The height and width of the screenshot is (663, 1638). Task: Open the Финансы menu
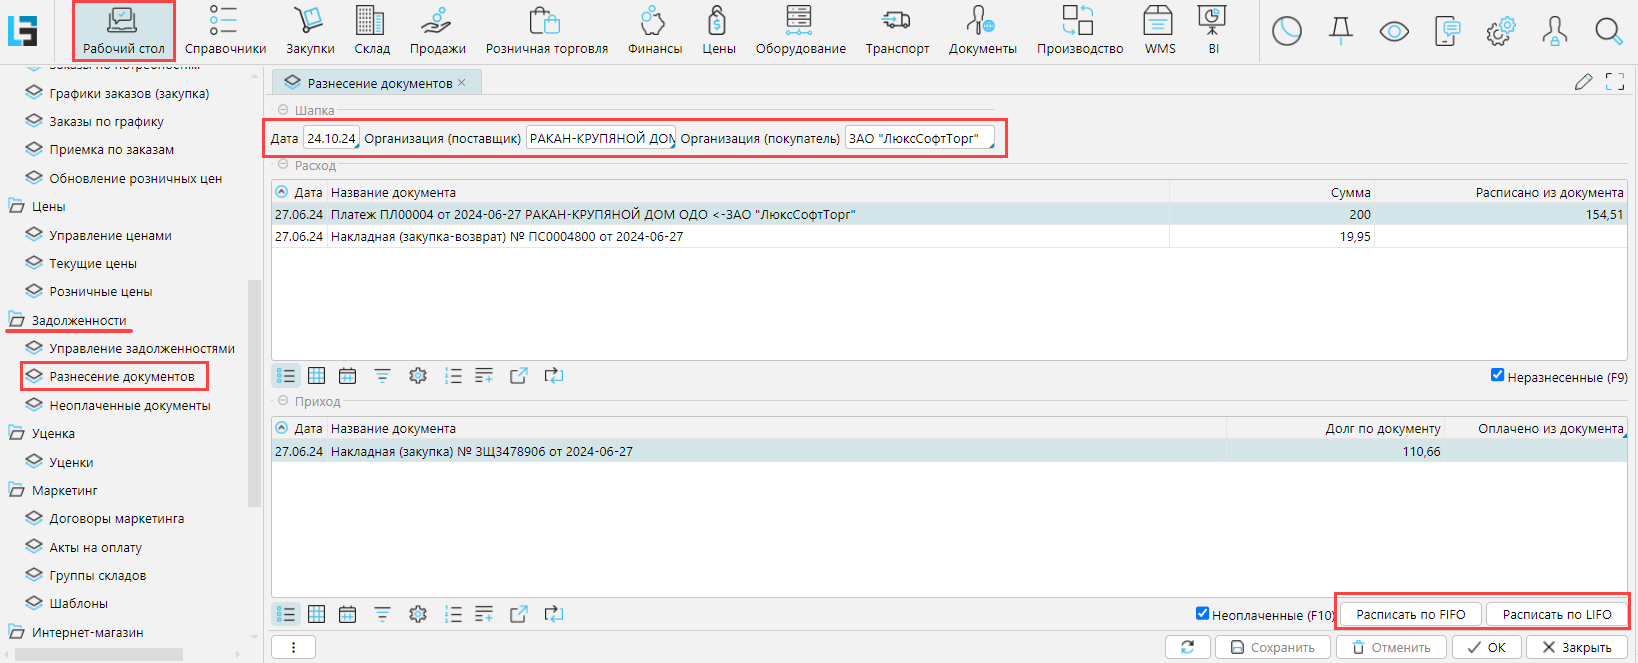654,30
